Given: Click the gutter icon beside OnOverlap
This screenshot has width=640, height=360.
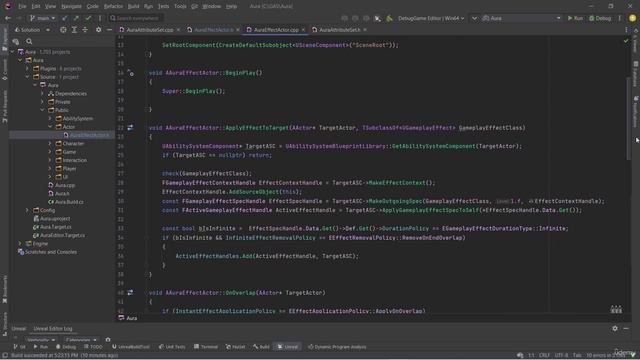Looking at the screenshot, I should click(x=130, y=293).
